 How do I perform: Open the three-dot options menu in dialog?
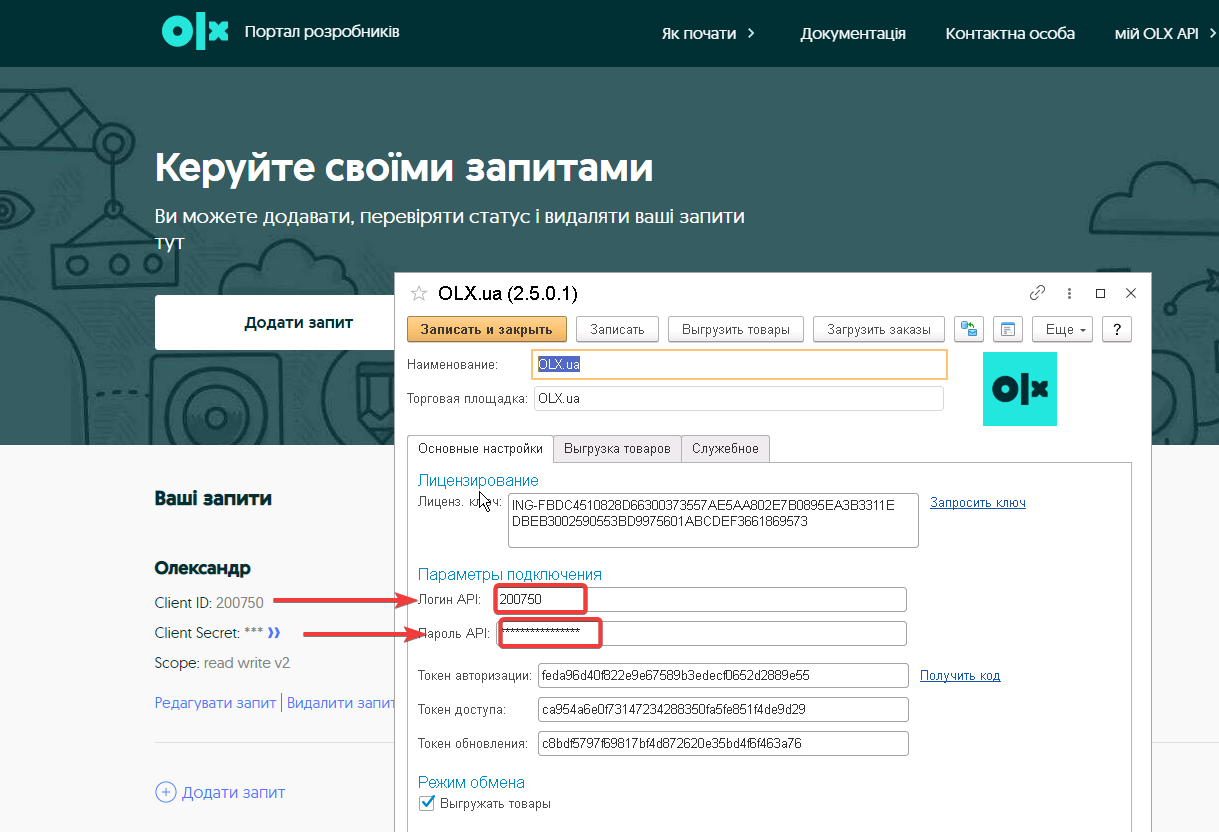(x=1070, y=293)
